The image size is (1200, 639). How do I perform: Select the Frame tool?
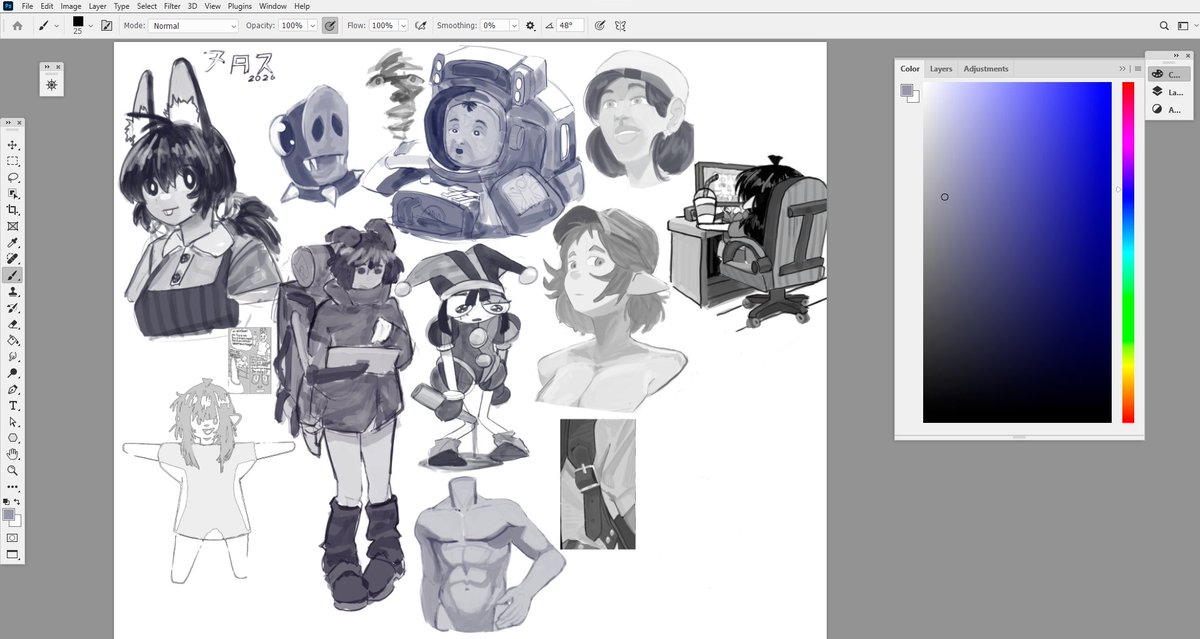click(13, 226)
